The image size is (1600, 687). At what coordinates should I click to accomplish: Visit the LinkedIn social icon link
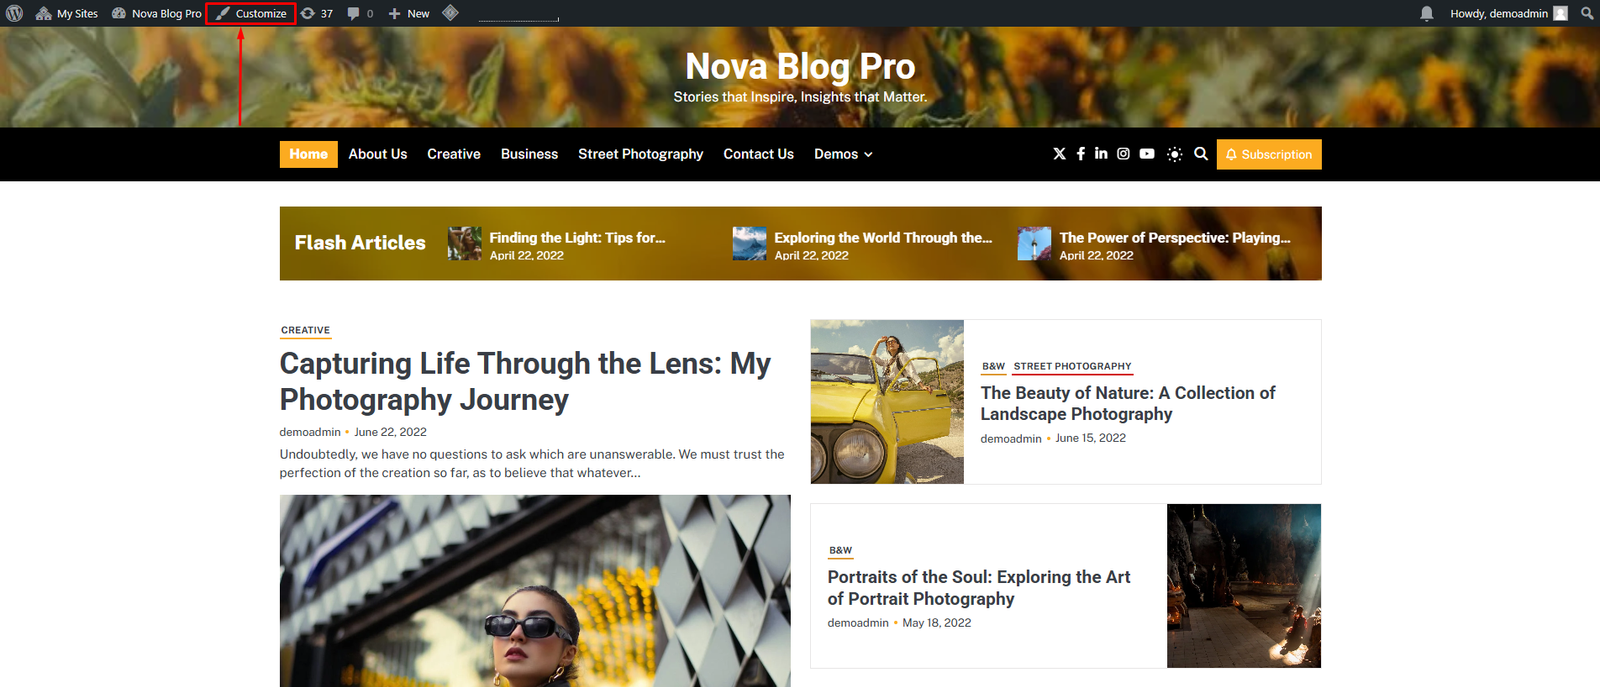(1101, 153)
